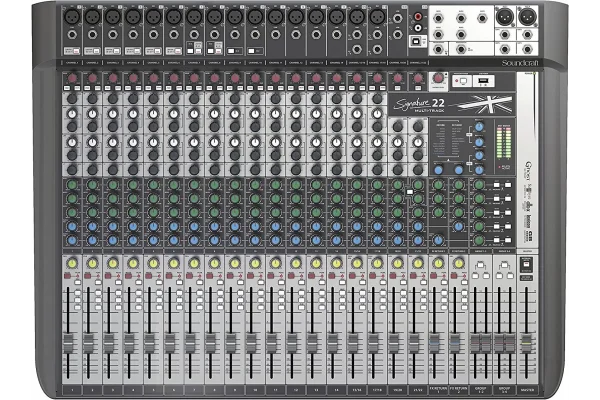
Task: Click the USB type-B port on rear panel
Action: coord(415,40)
